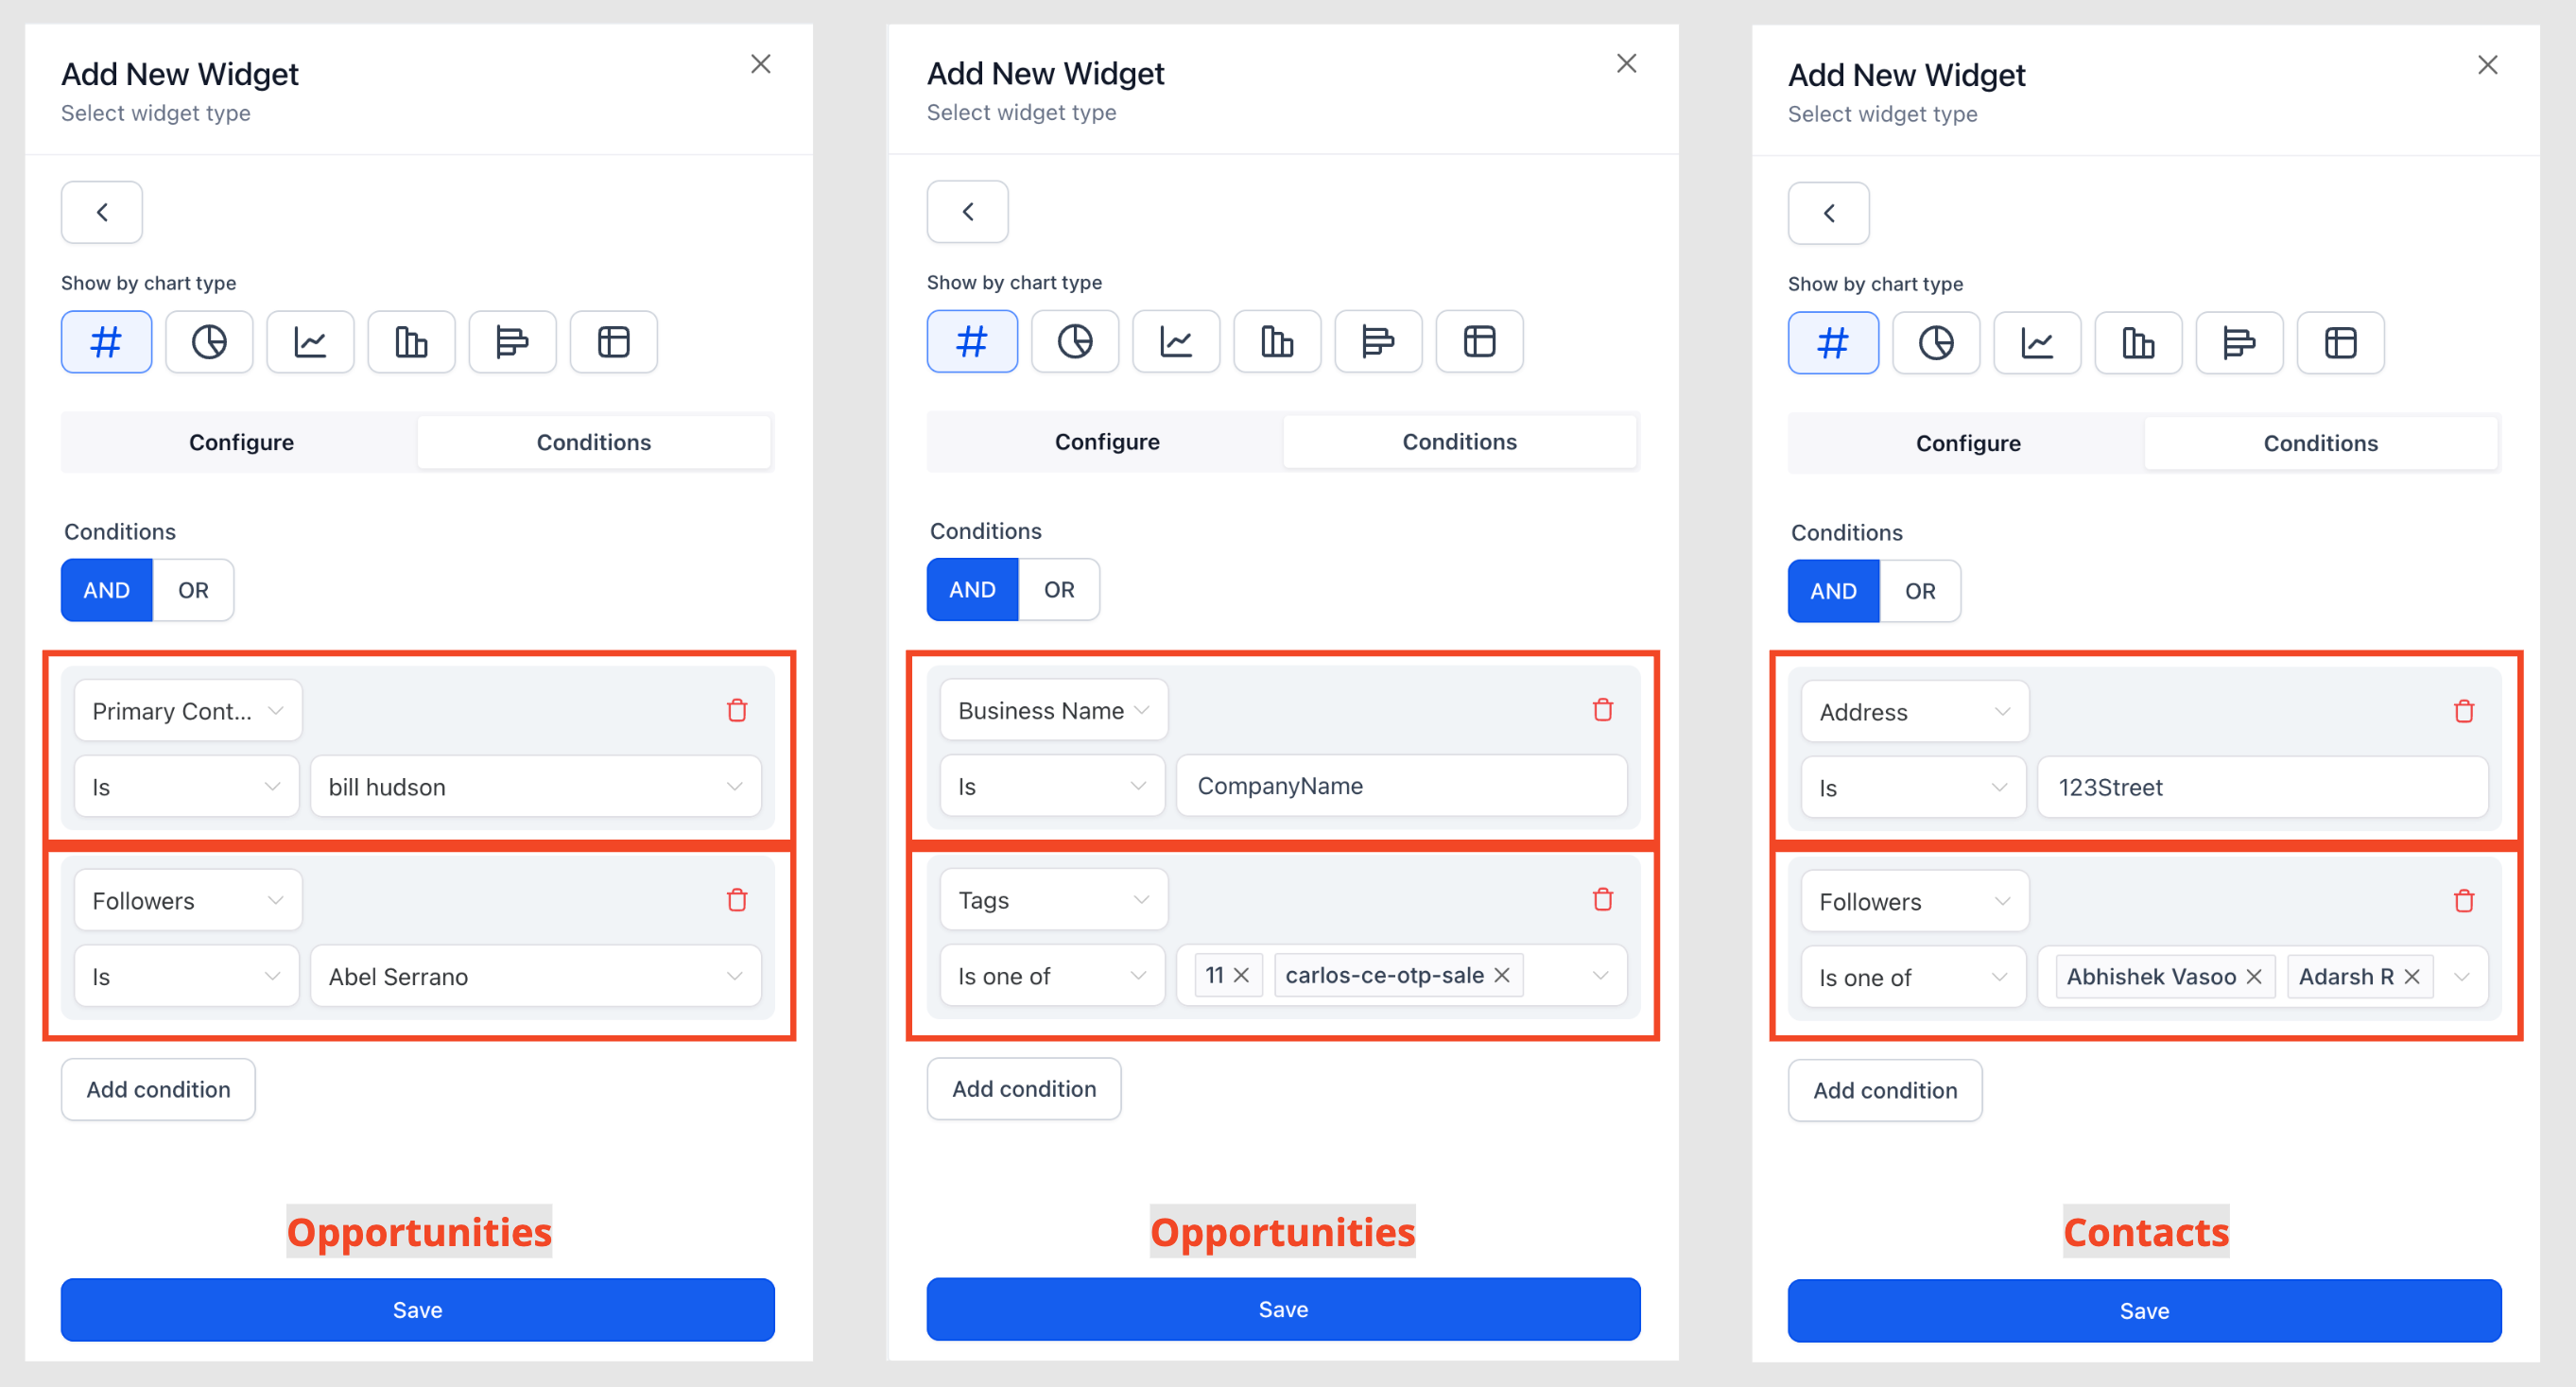2576x1387 pixels.
Task: Switch to the Configure tab
Action: 241,441
